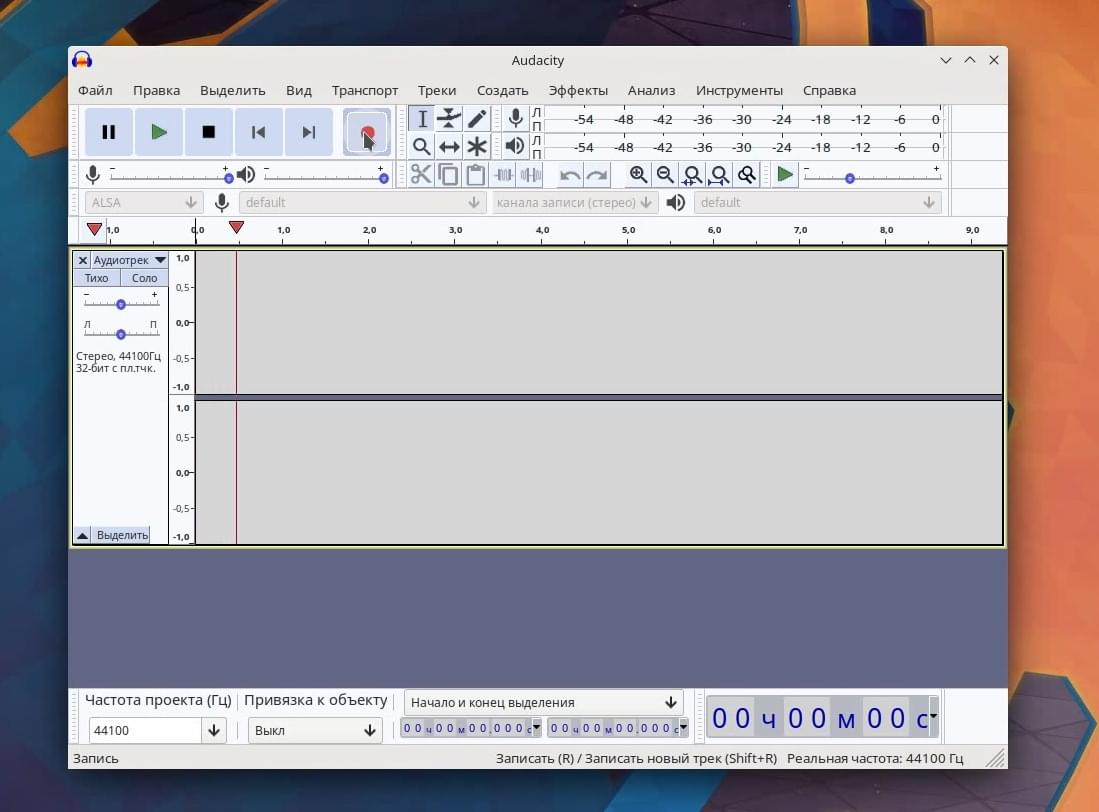Collapse the track using the up-triangle button
Screen dimensions: 1099x812
coord(82,535)
